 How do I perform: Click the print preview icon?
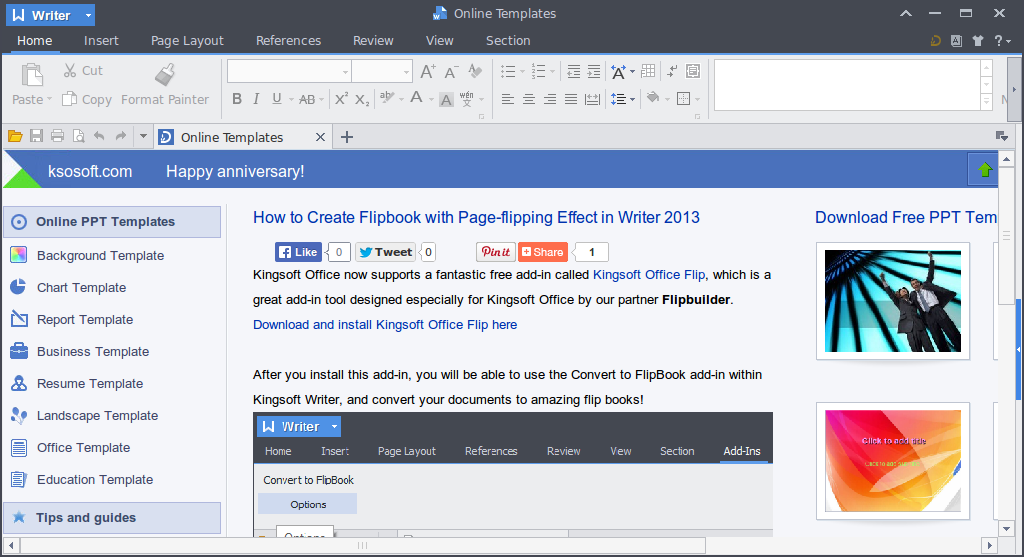[78, 136]
